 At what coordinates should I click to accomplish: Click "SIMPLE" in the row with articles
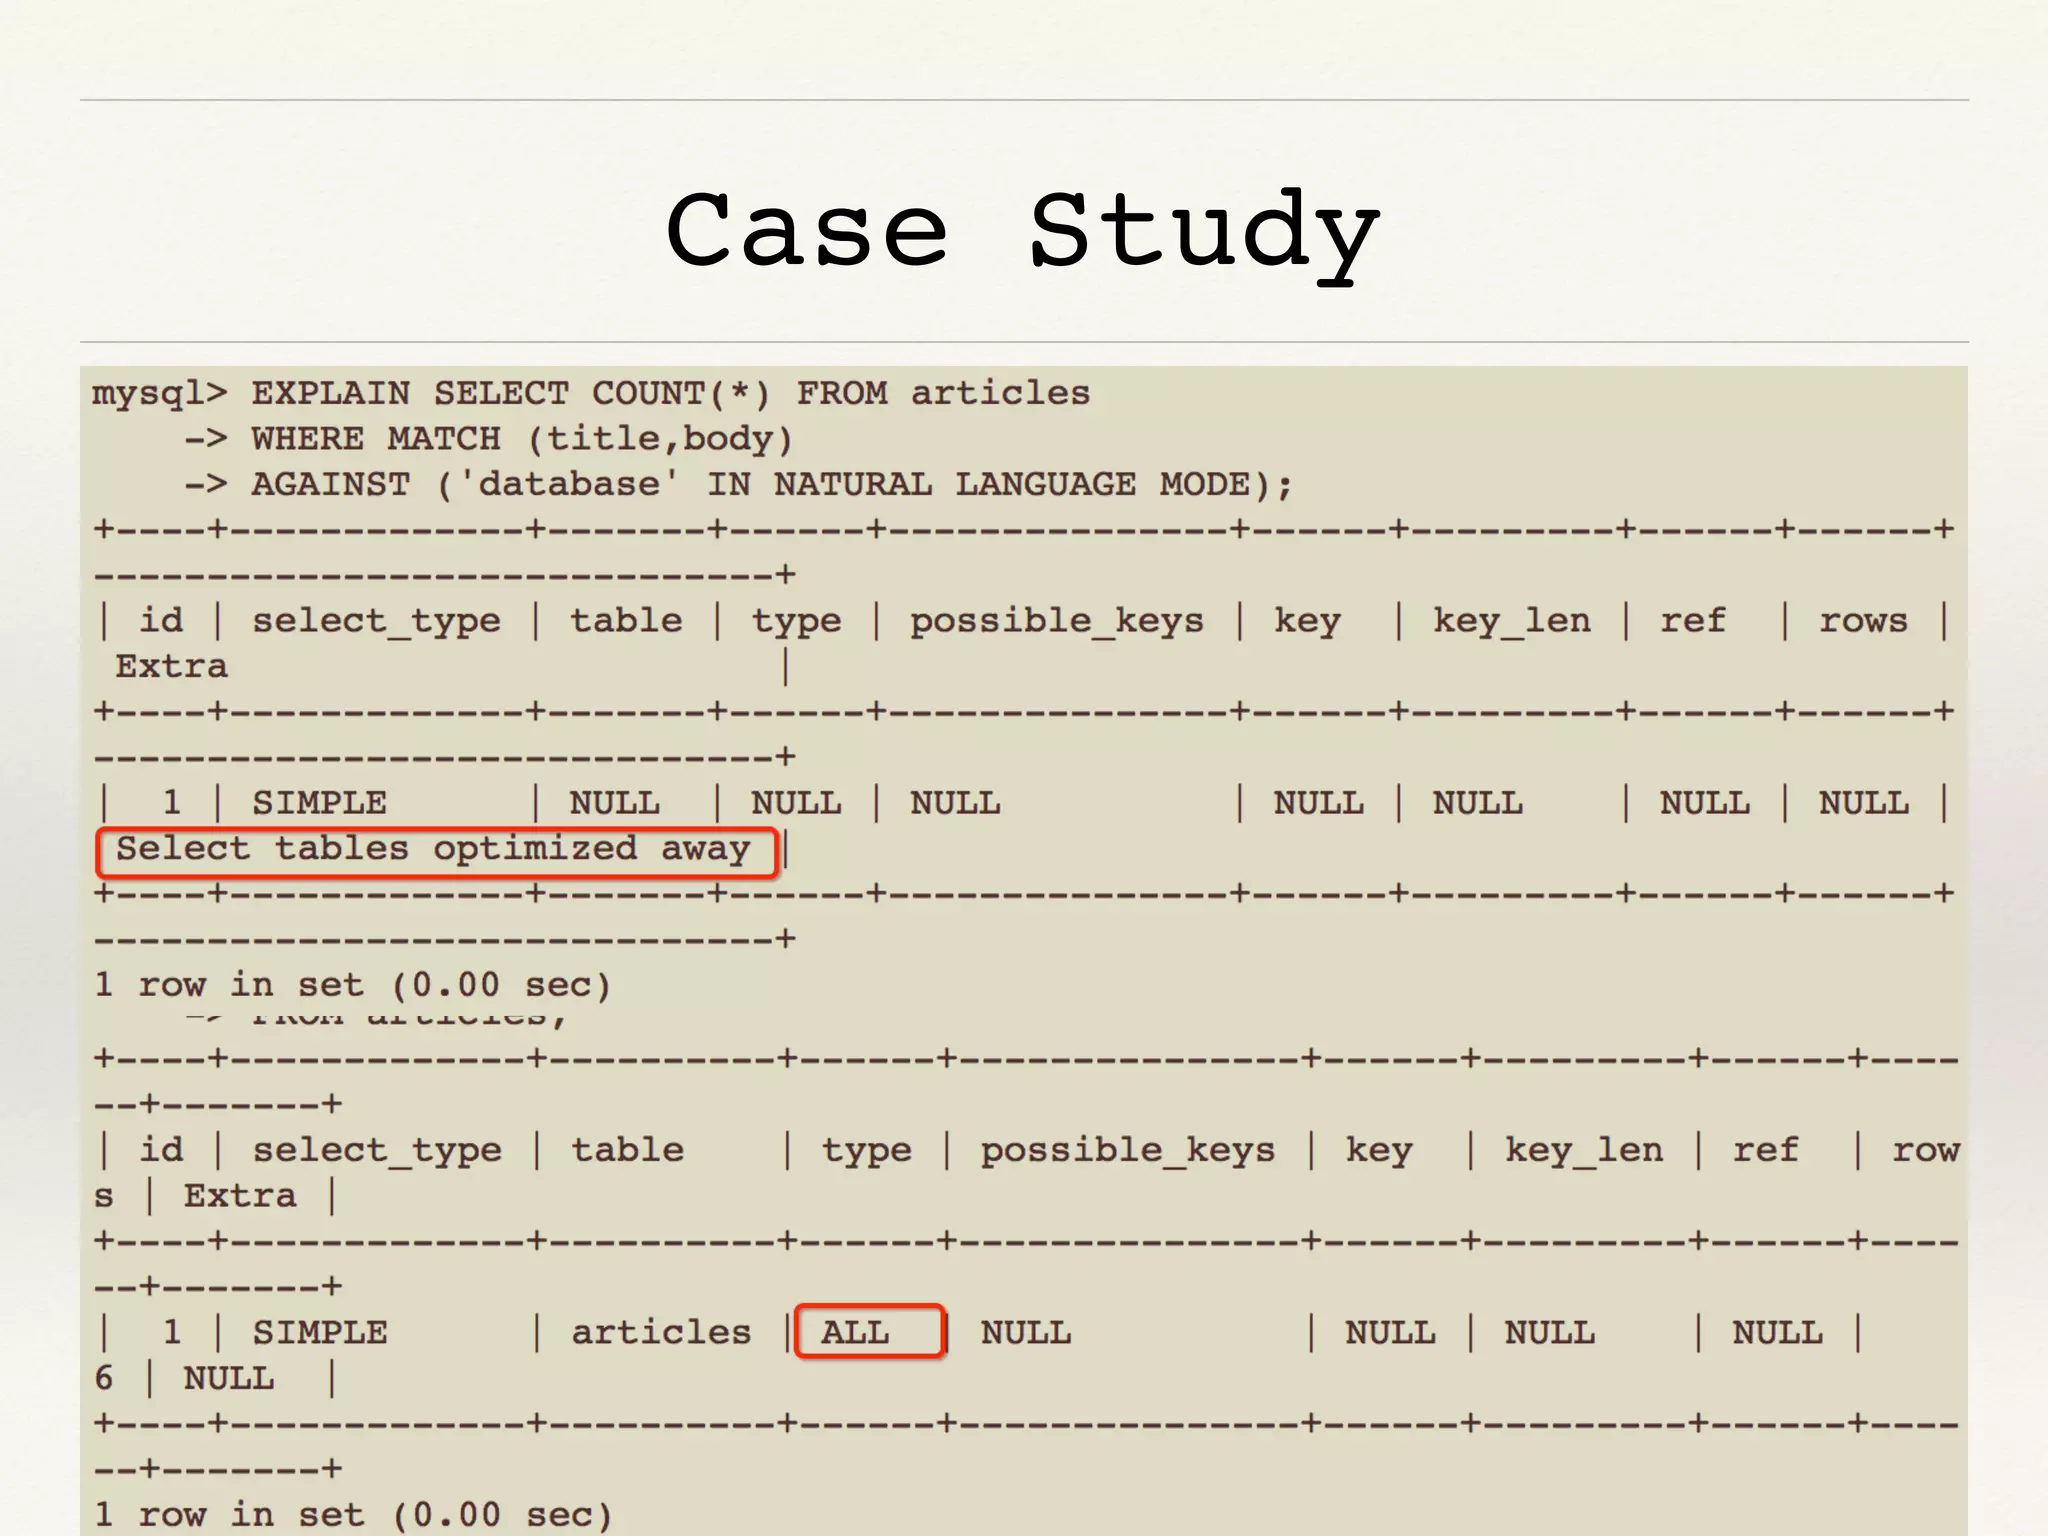tap(319, 1332)
